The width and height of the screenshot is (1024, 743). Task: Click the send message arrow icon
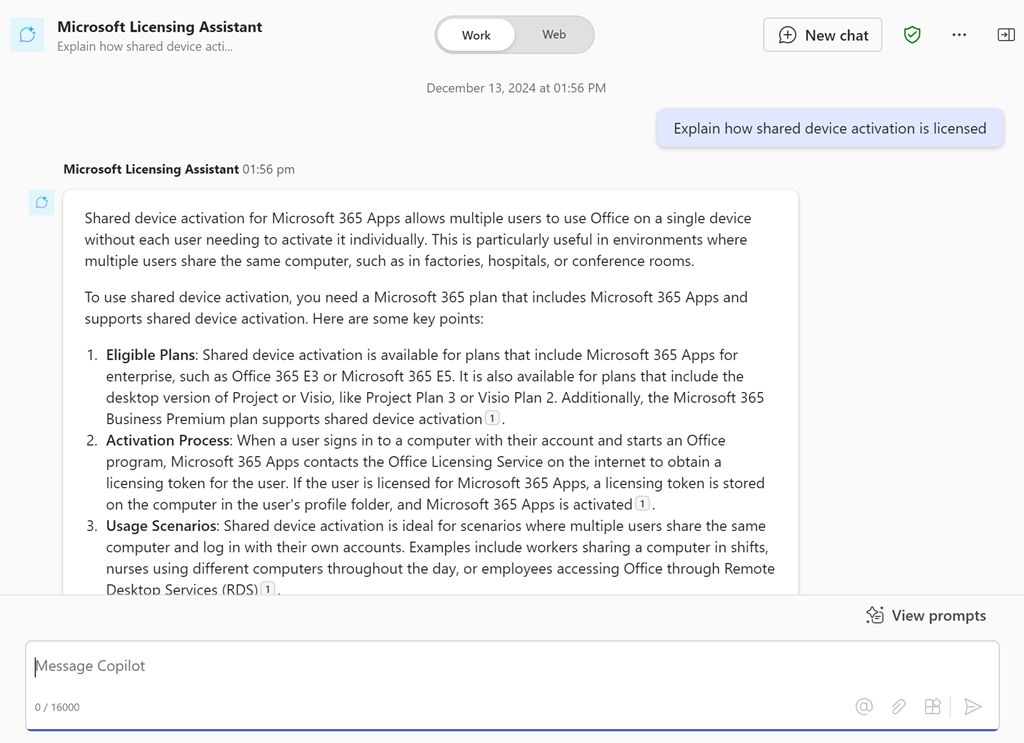(972, 707)
